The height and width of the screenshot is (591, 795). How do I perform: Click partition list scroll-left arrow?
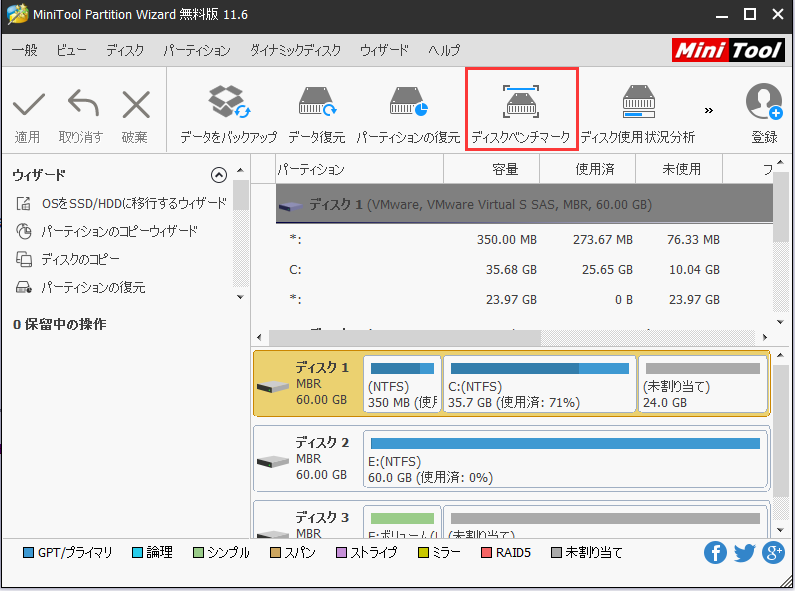(x=260, y=337)
